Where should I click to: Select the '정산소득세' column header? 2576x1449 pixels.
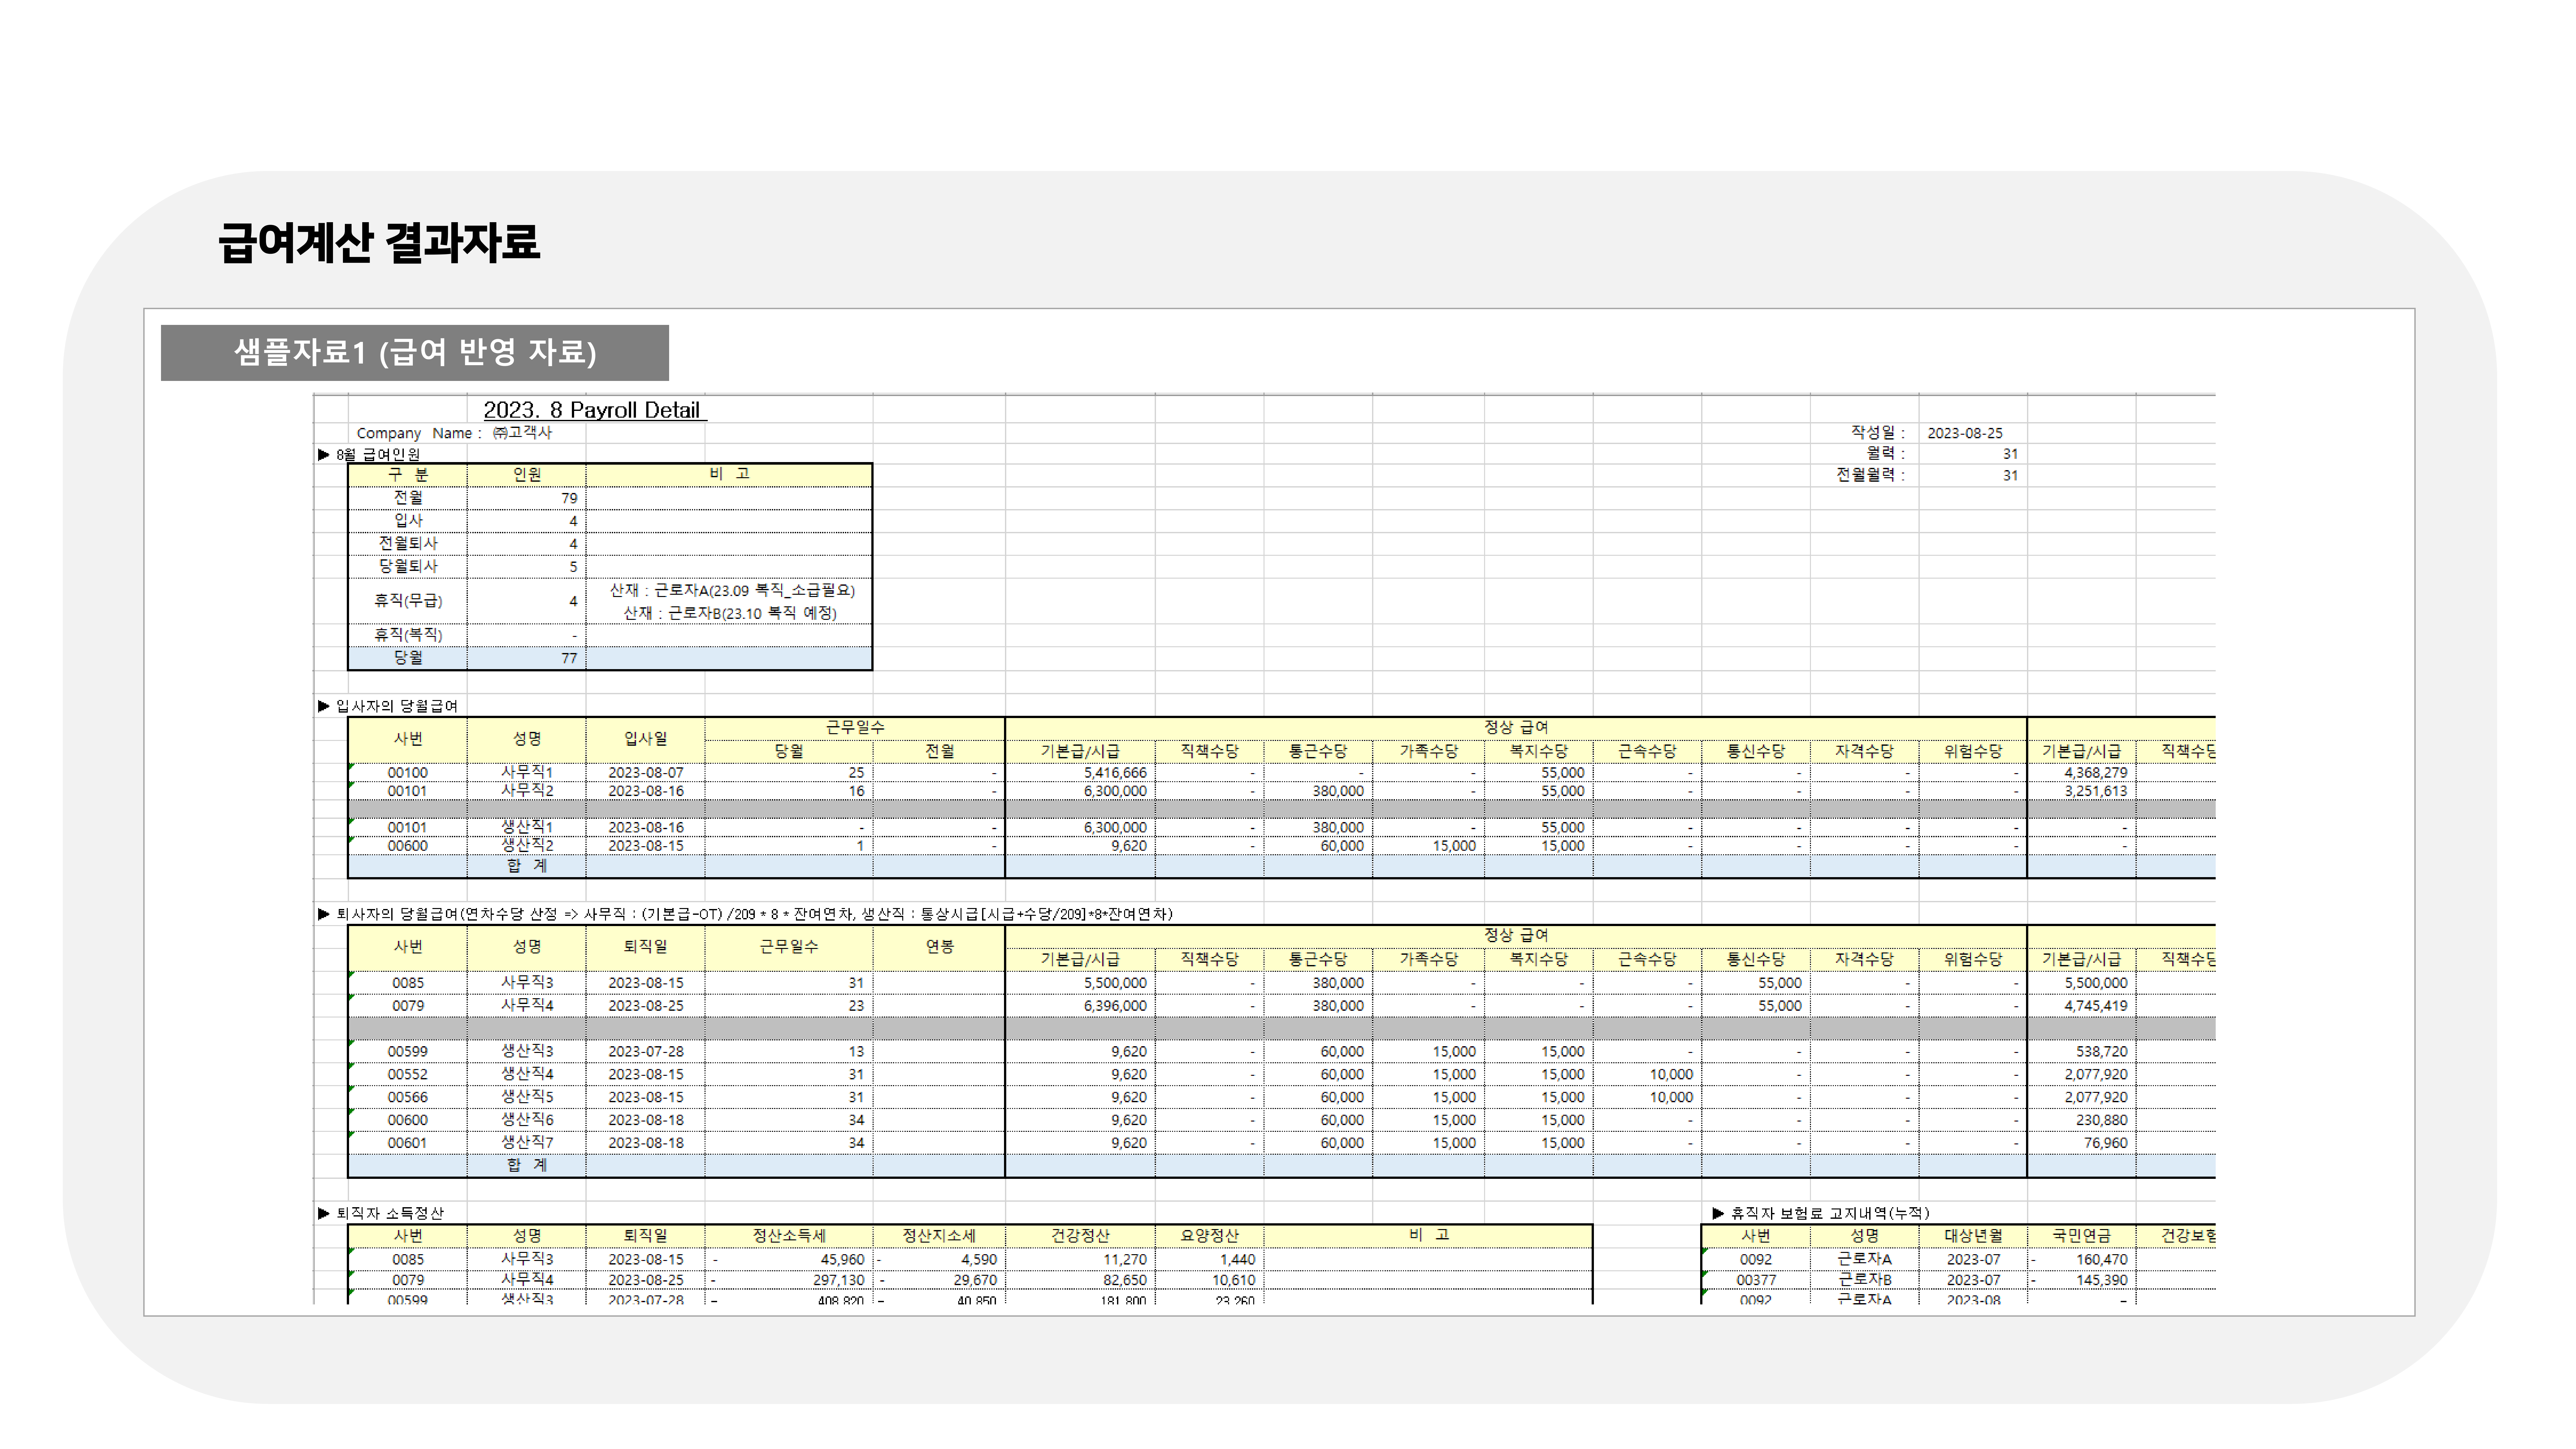click(x=789, y=1236)
